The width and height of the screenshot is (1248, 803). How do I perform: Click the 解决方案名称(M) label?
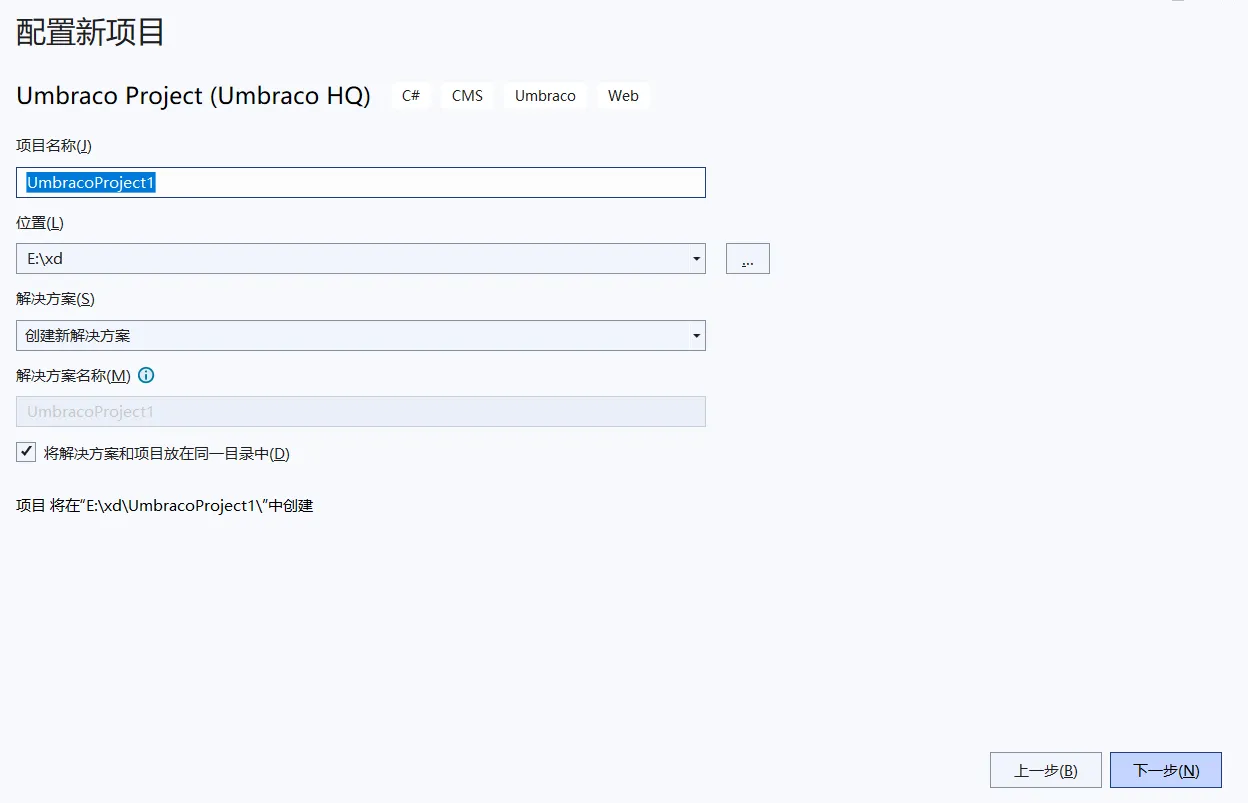73,376
